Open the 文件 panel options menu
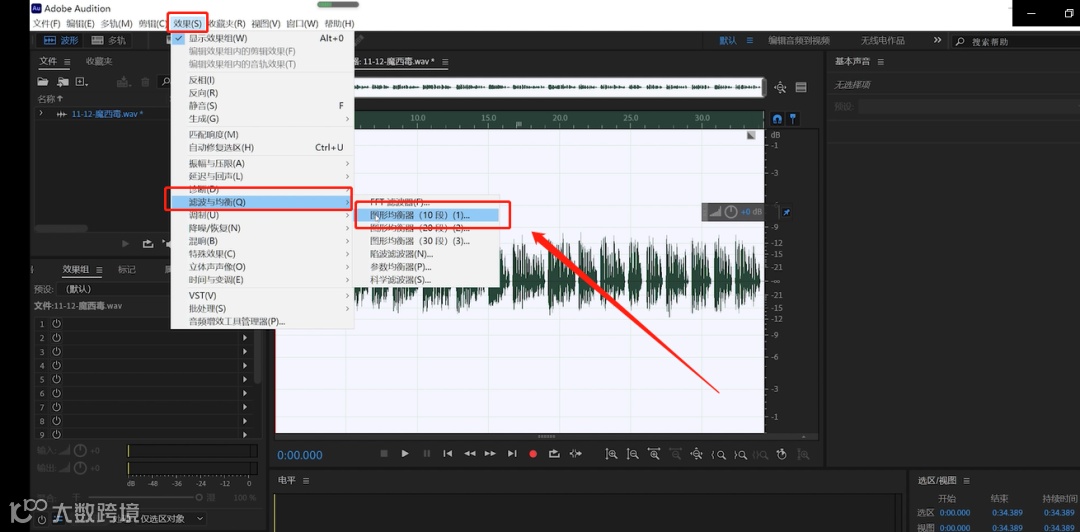Image resolution: width=1080 pixels, height=532 pixels. pyautogui.click(x=67, y=61)
